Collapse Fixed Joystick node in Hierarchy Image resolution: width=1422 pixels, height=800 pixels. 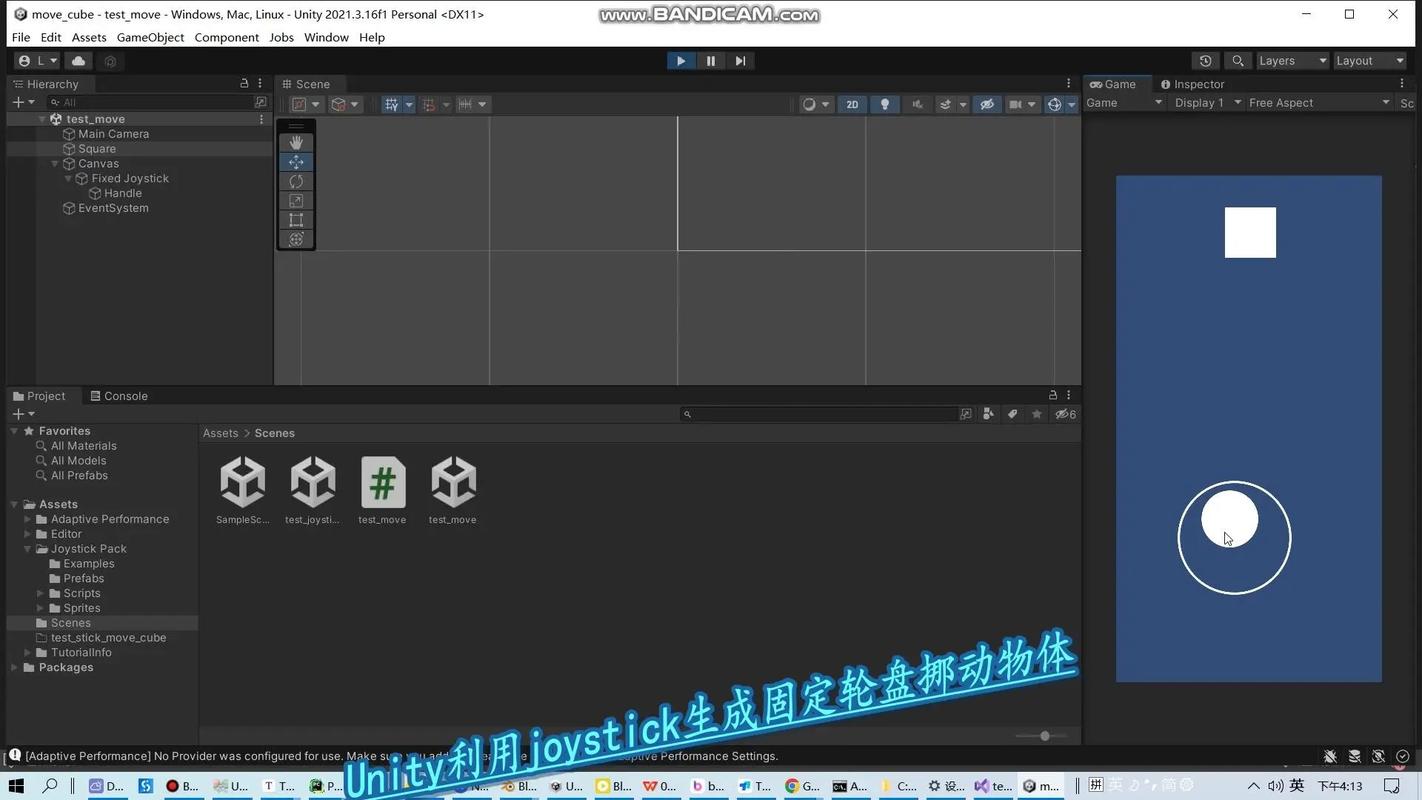68,179
